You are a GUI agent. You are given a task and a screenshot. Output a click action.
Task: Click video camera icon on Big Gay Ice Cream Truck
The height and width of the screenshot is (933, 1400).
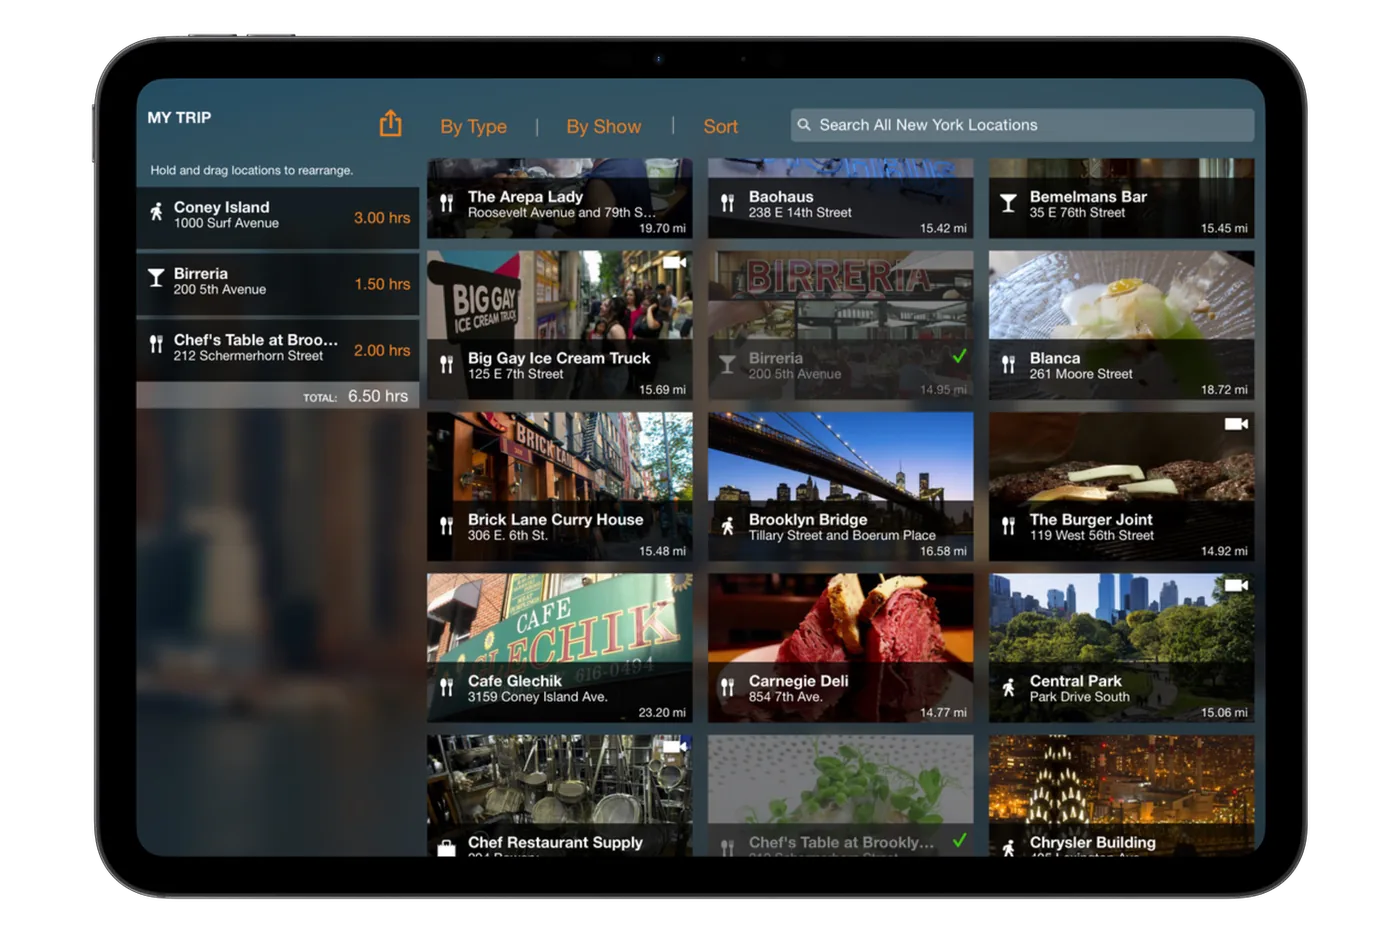pos(674,262)
